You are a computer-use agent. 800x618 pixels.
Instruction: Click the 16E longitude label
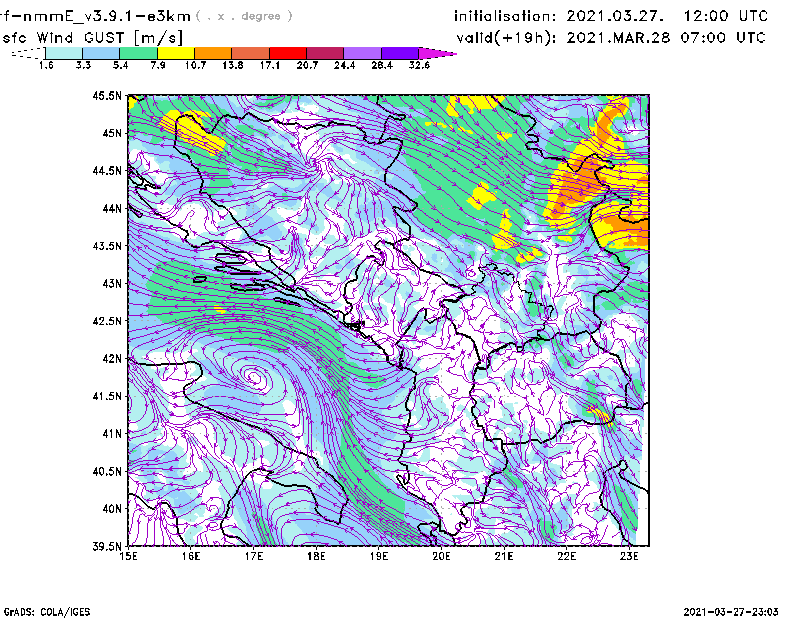191,556
